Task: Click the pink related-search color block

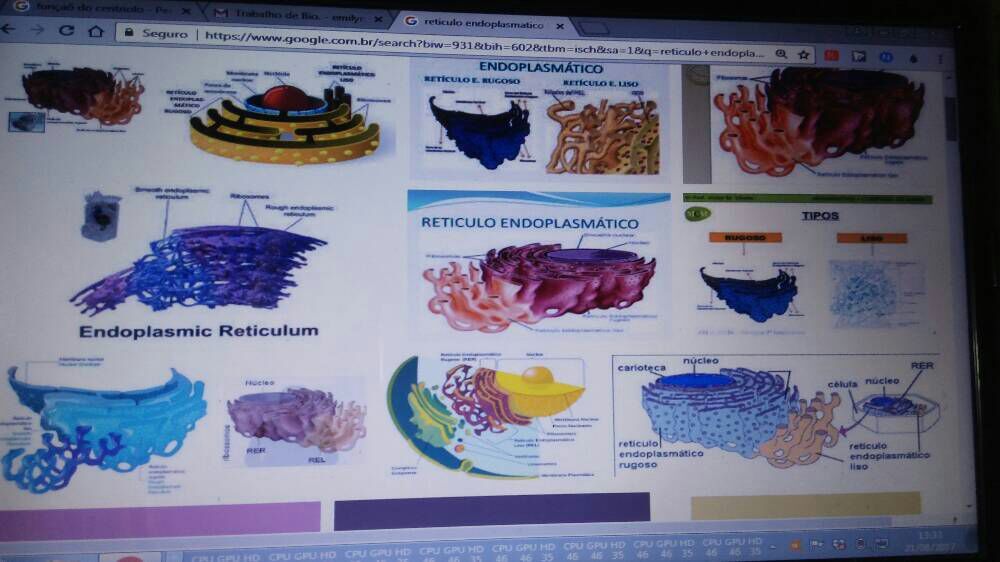Action: click(x=159, y=519)
